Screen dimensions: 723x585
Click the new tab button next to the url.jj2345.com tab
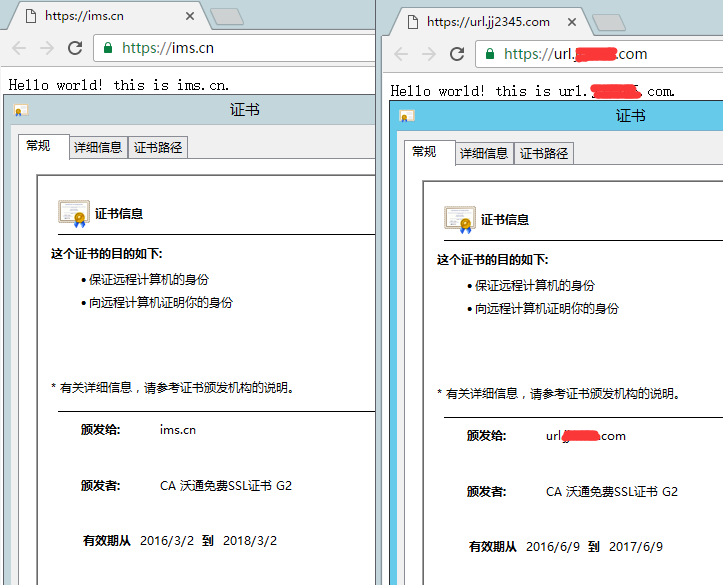pyautogui.click(x=608, y=22)
